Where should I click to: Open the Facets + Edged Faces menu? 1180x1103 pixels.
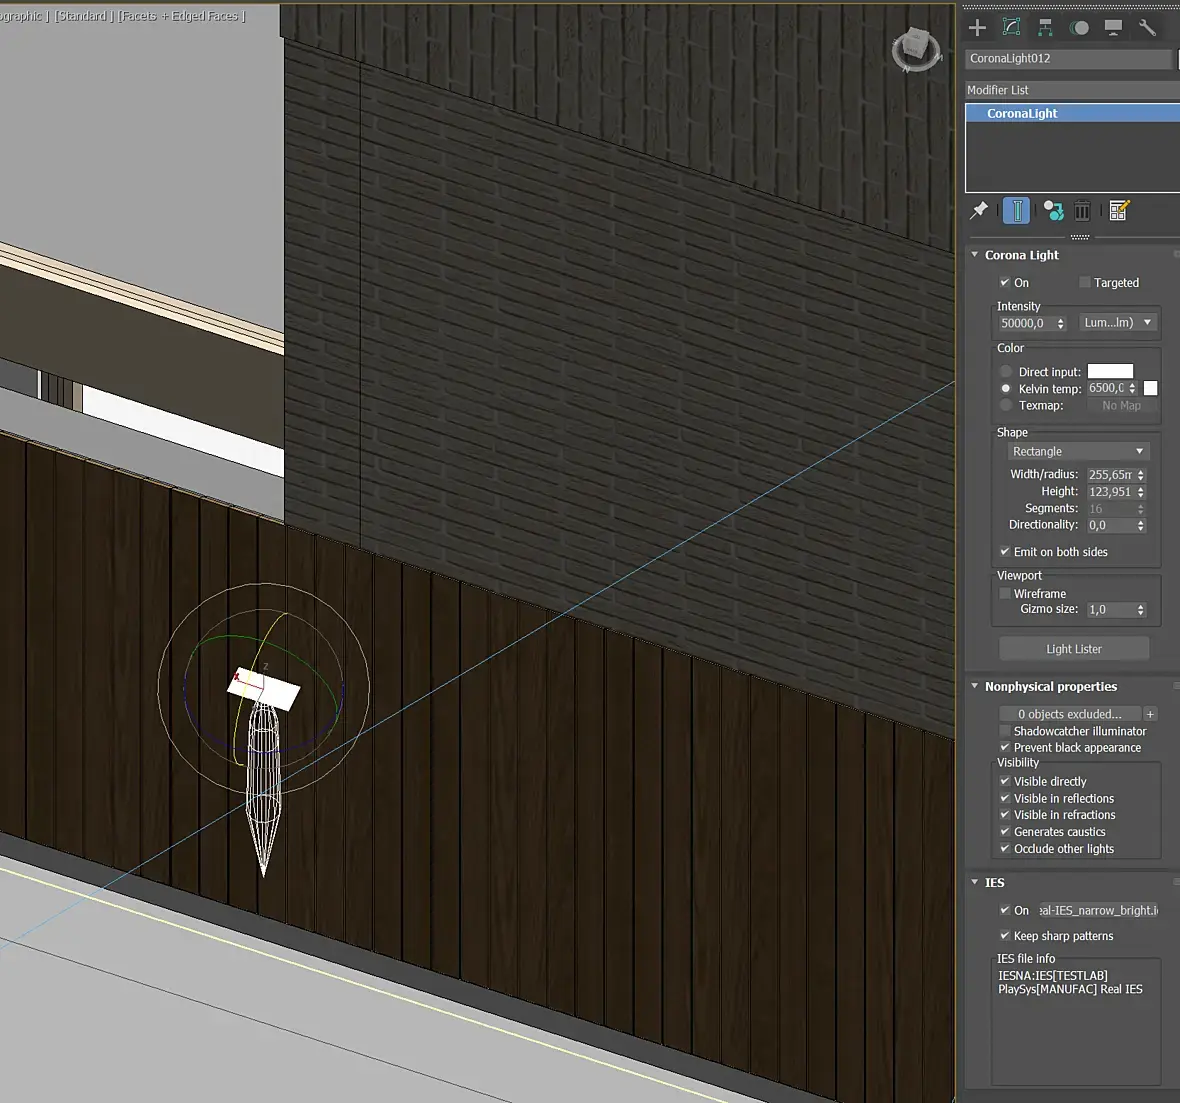click(x=181, y=16)
